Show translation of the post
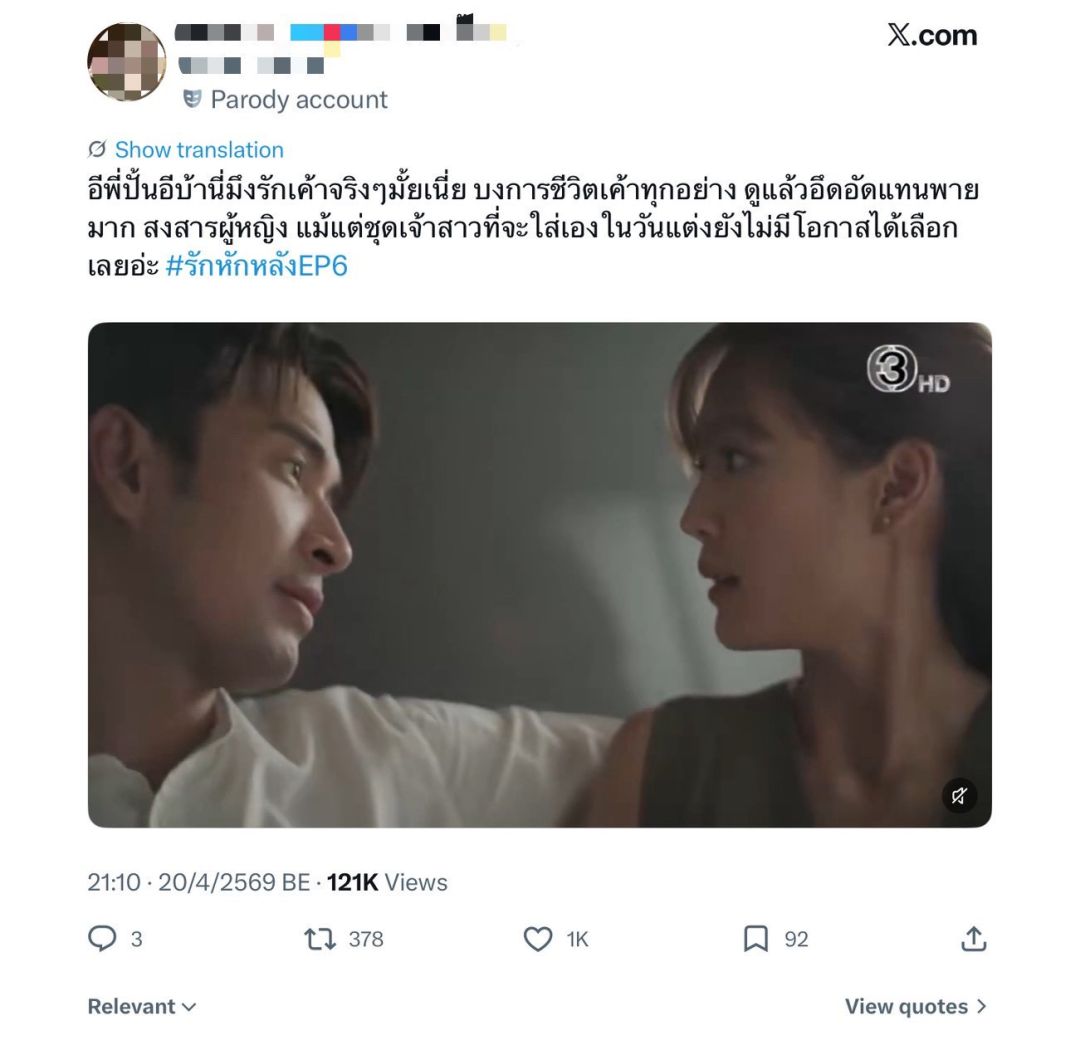 (199, 149)
